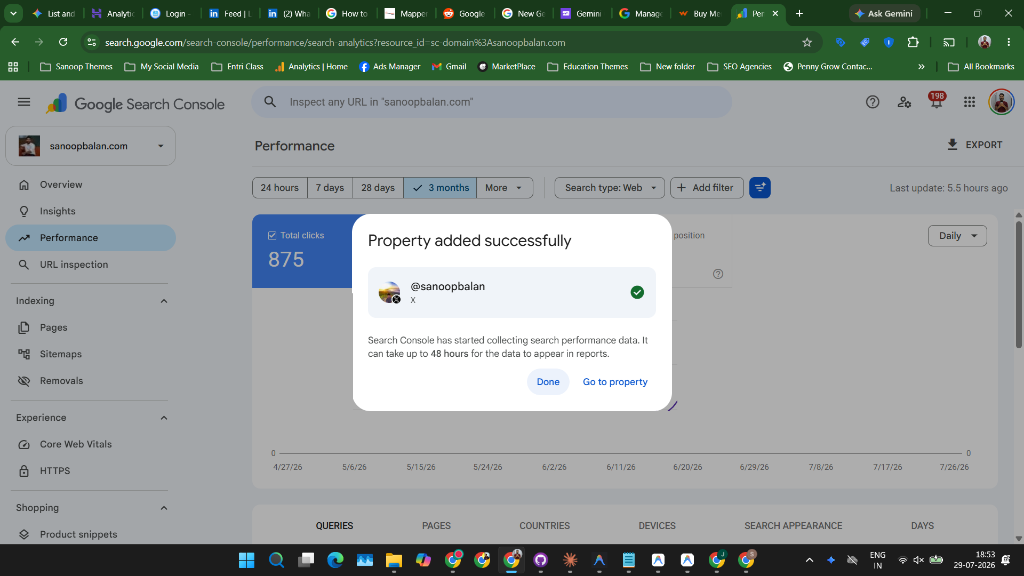
Task: Click the page vertical scrollbar
Action: tap(1019, 285)
